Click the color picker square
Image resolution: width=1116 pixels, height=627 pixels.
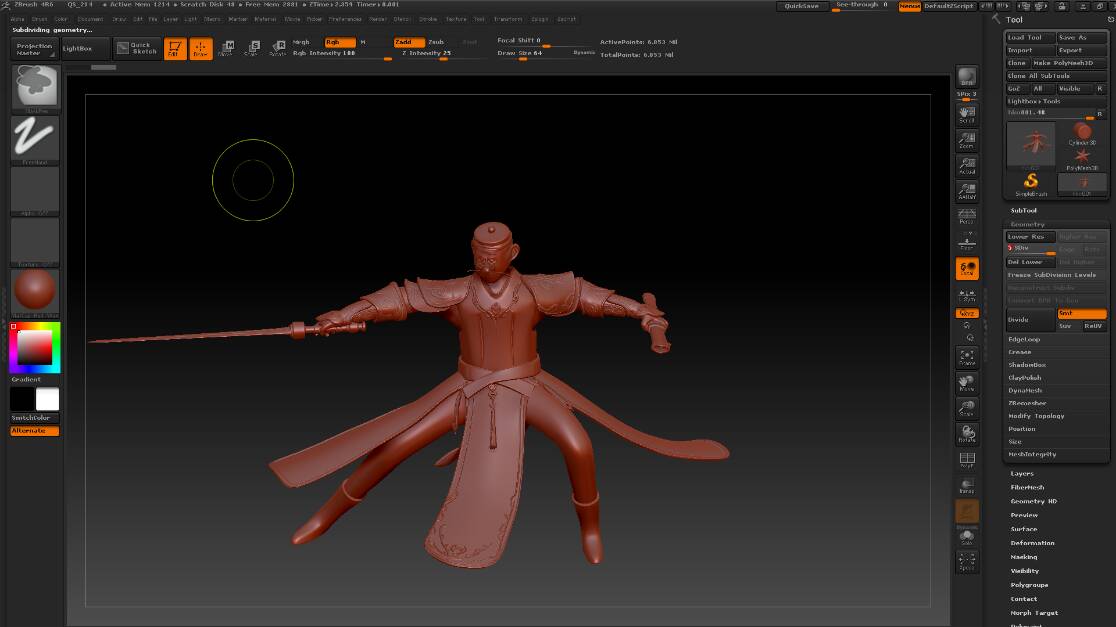[35, 347]
